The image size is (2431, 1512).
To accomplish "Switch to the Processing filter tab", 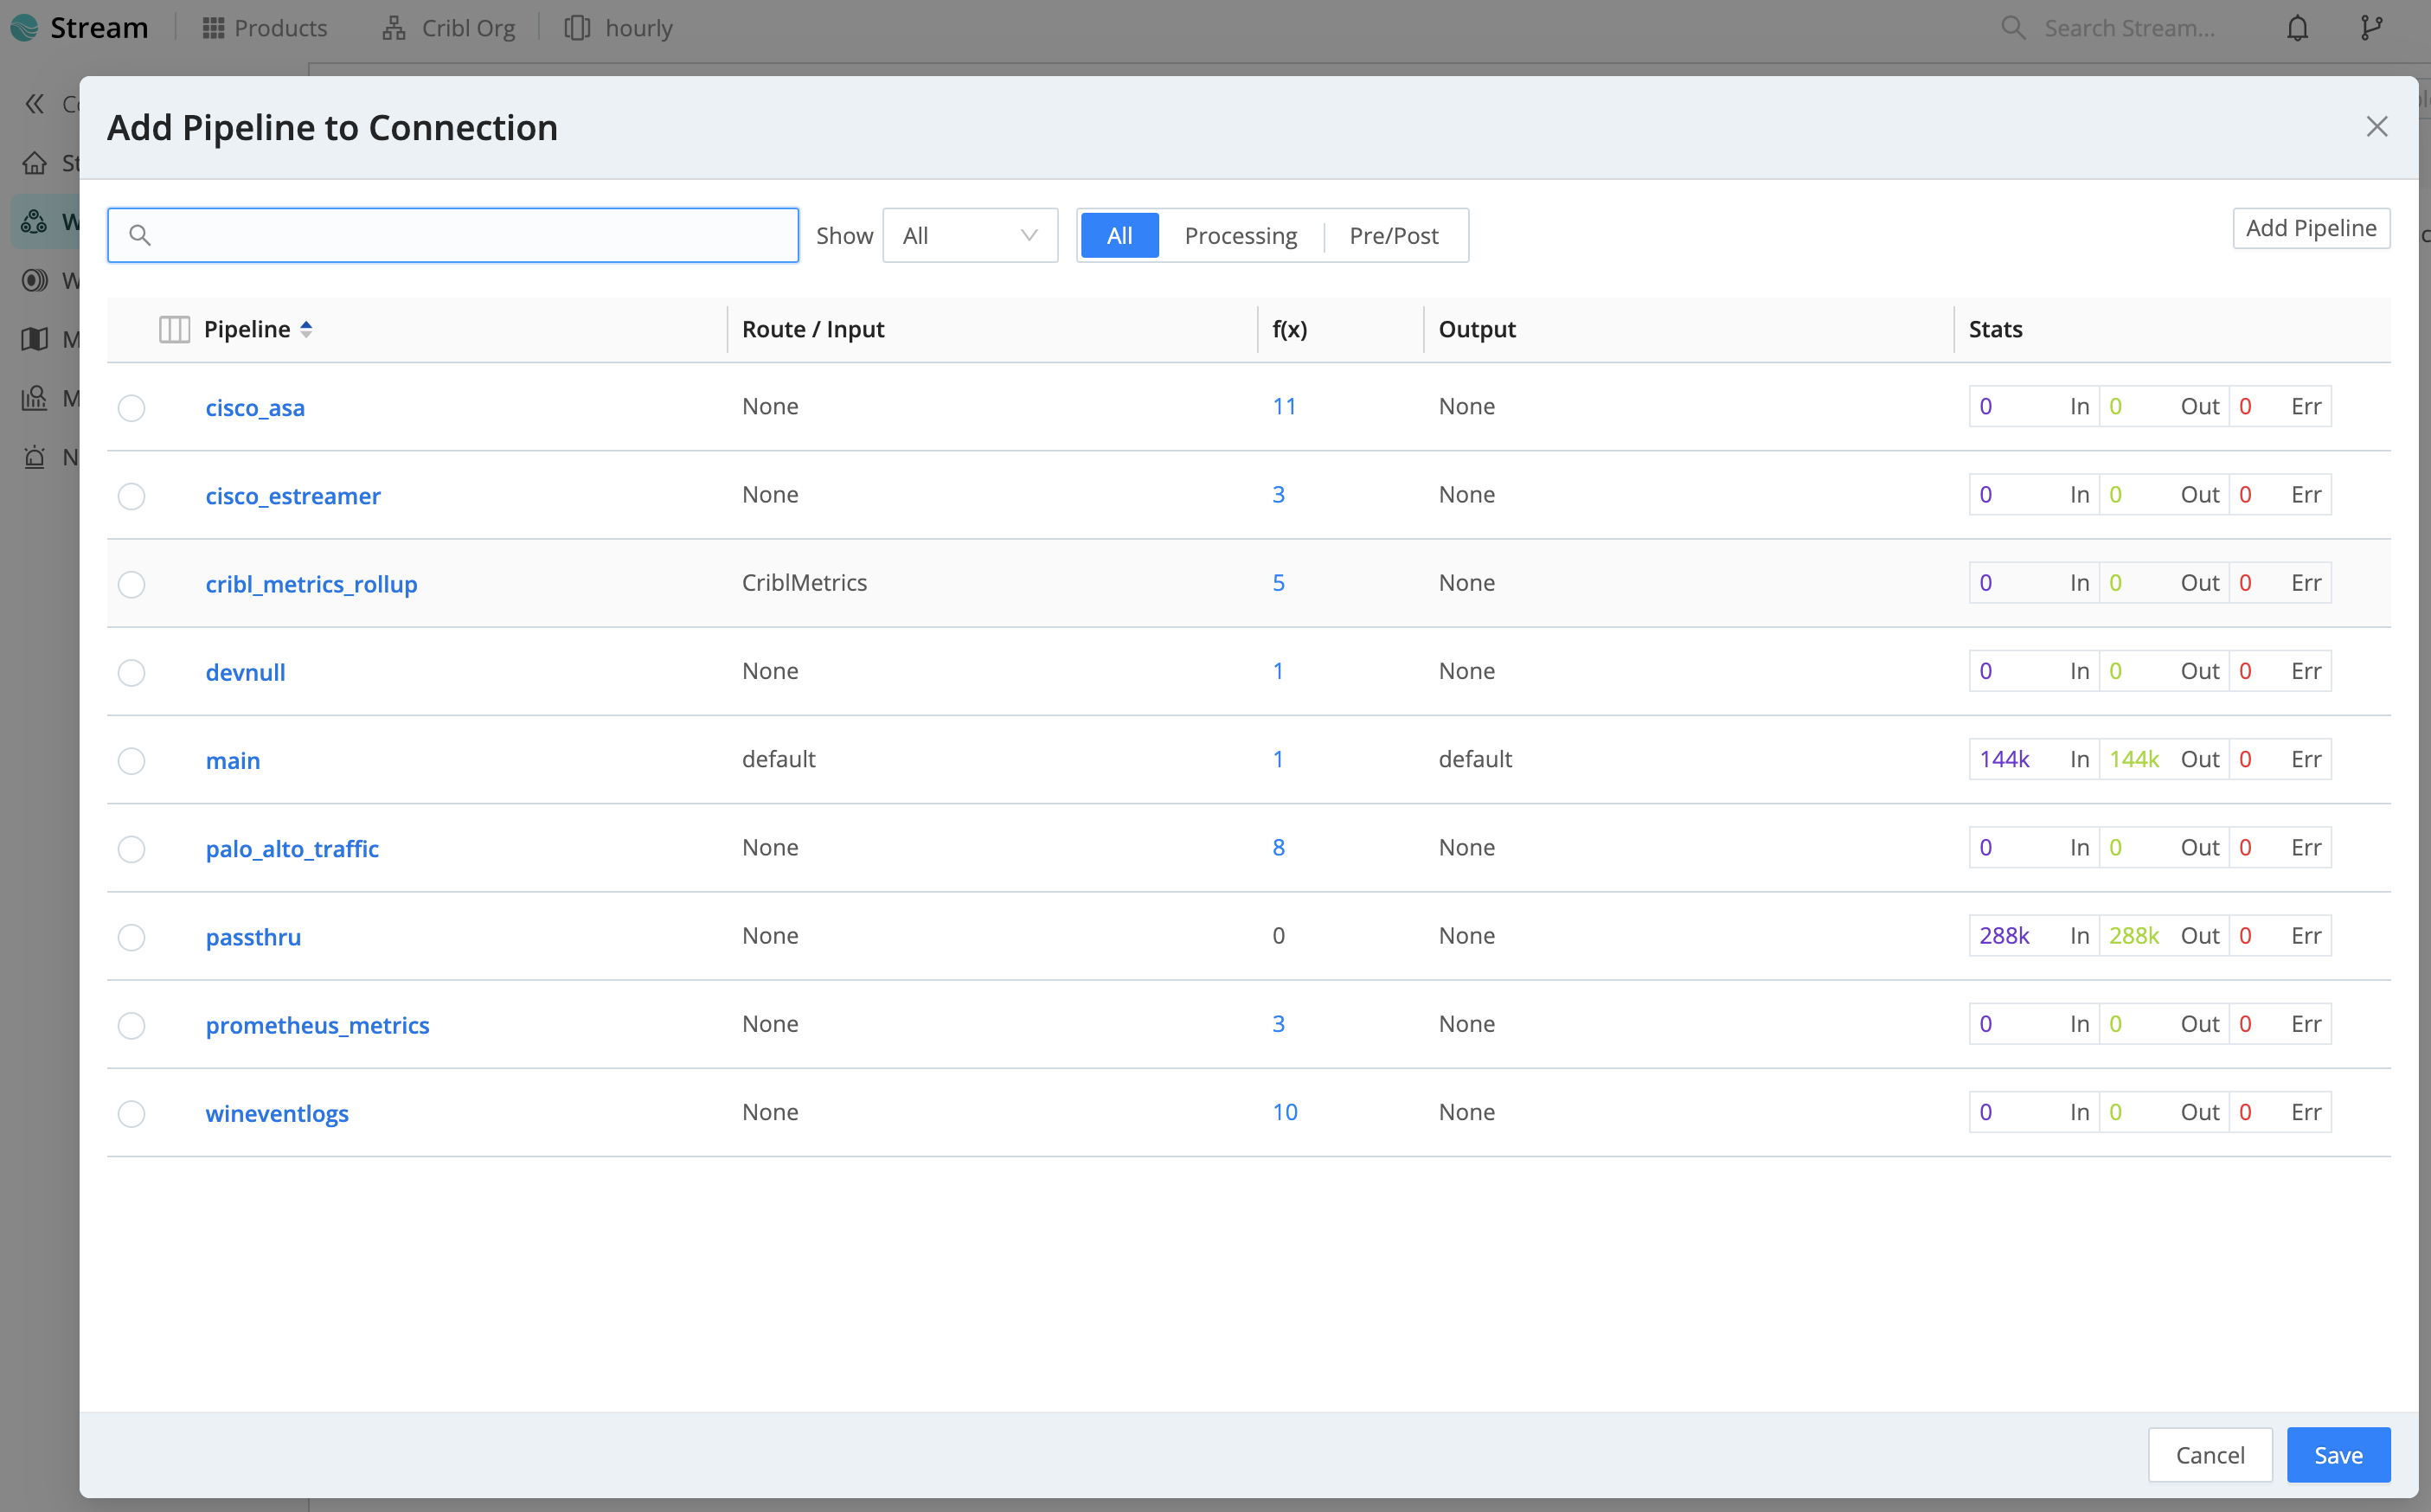I will click(1240, 235).
